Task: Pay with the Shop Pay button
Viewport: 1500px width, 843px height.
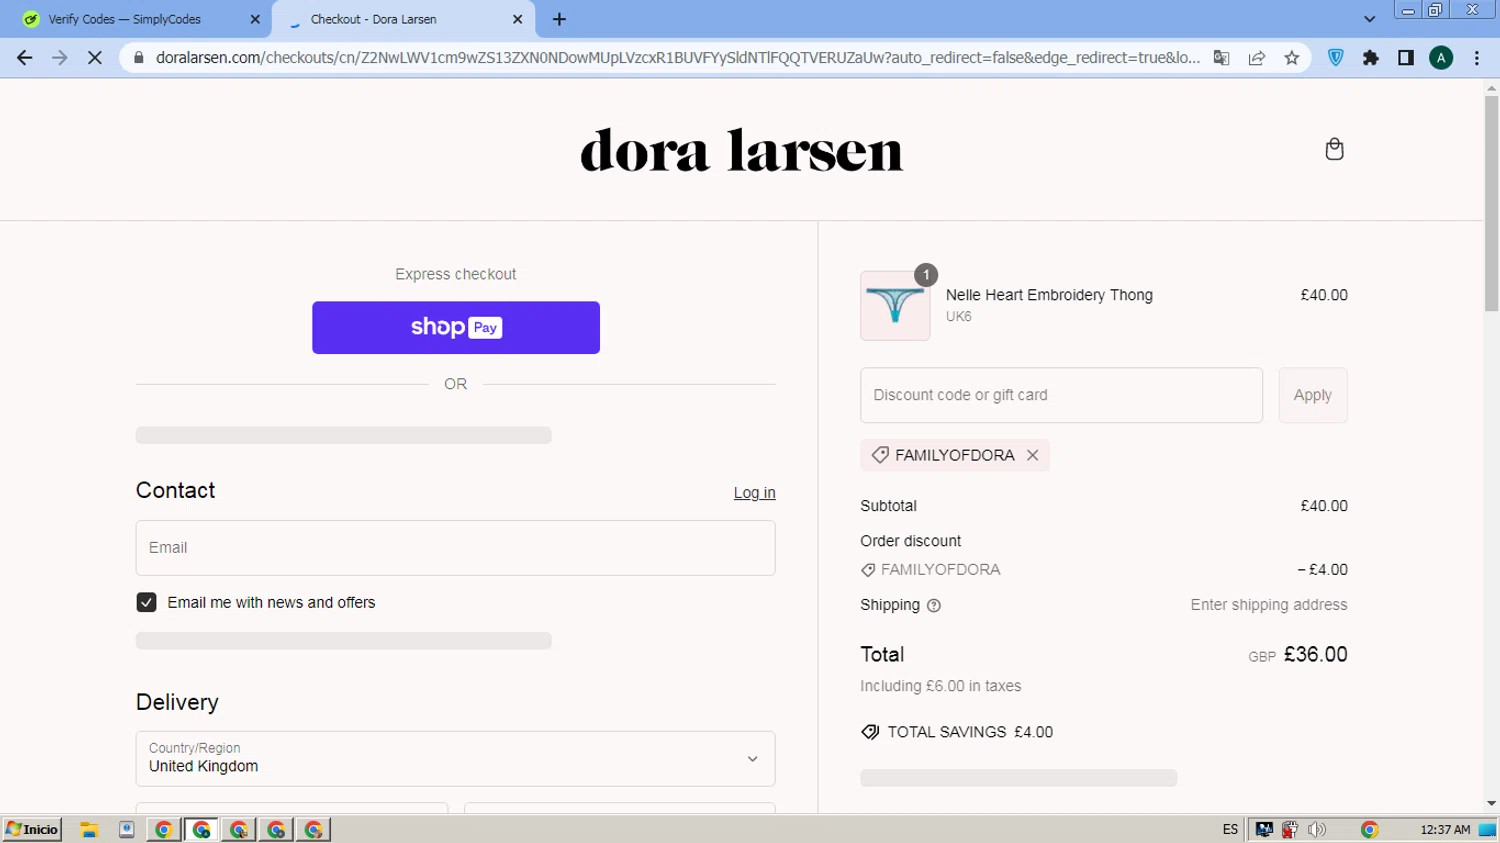Action: (456, 328)
